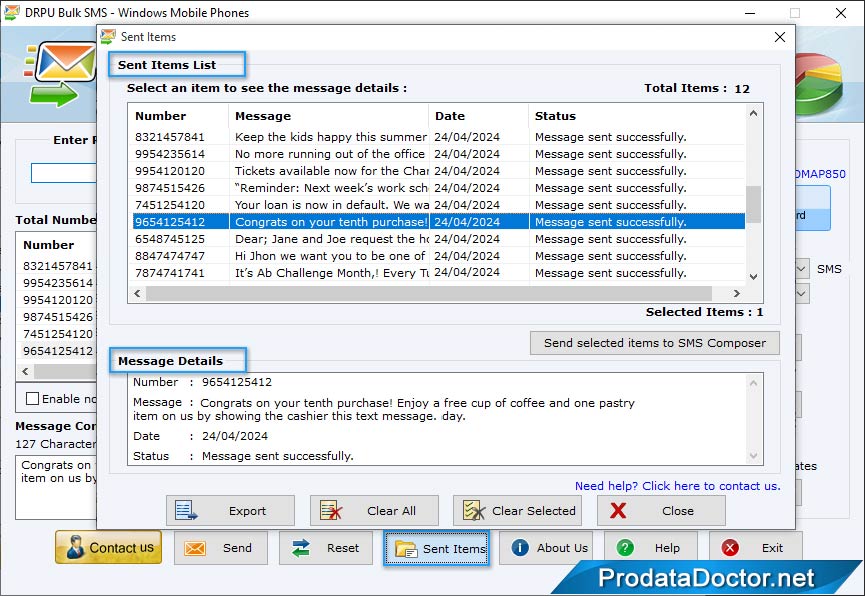Click the main window Send button
The height and width of the screenshot is (596, 865).
click(221, 548)
